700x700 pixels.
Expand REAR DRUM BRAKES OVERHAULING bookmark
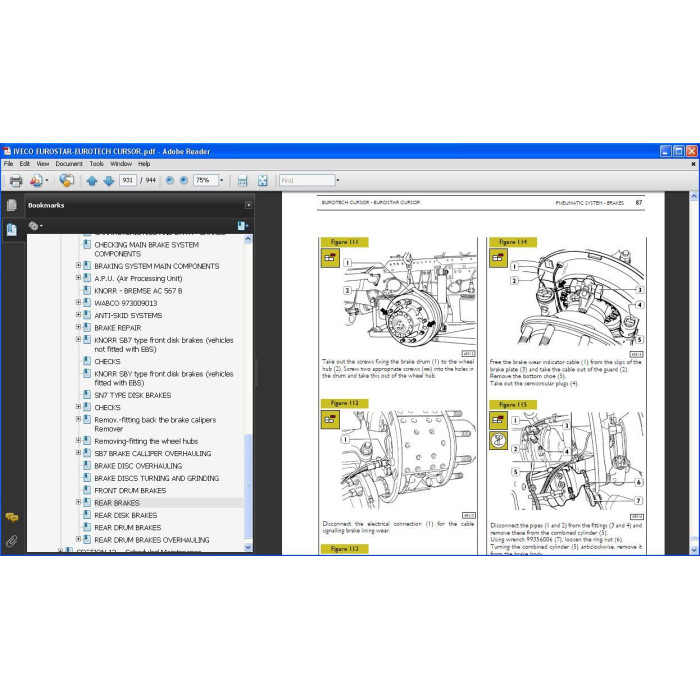click(x=78, y=539)
